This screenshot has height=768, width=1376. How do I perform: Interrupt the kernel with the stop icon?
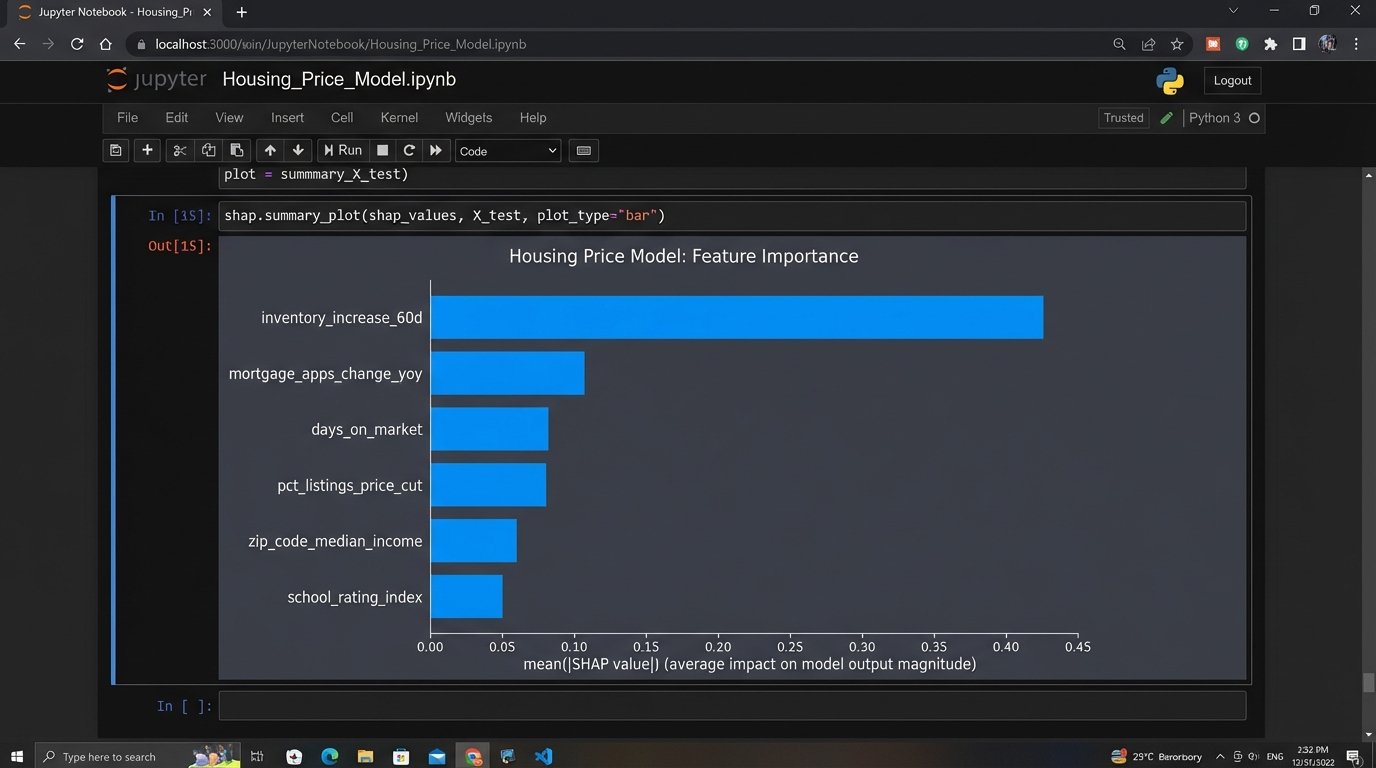[382, 150]
